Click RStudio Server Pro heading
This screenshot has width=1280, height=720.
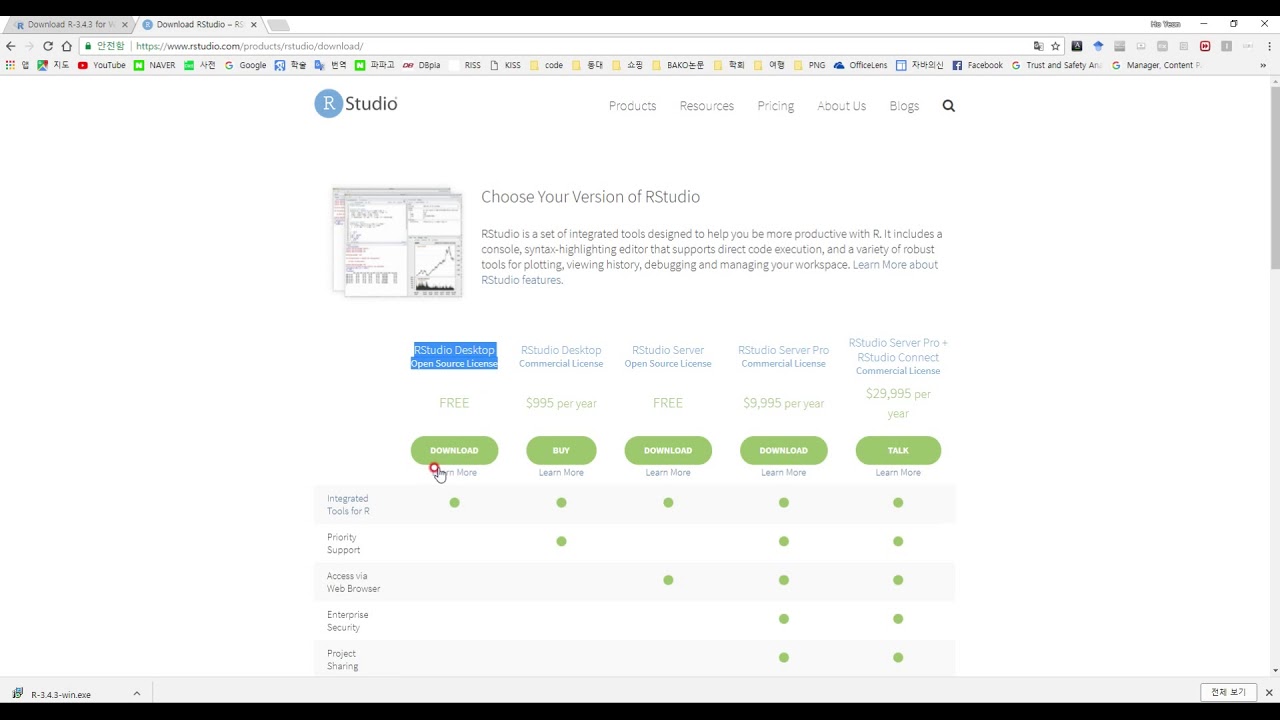783,356
